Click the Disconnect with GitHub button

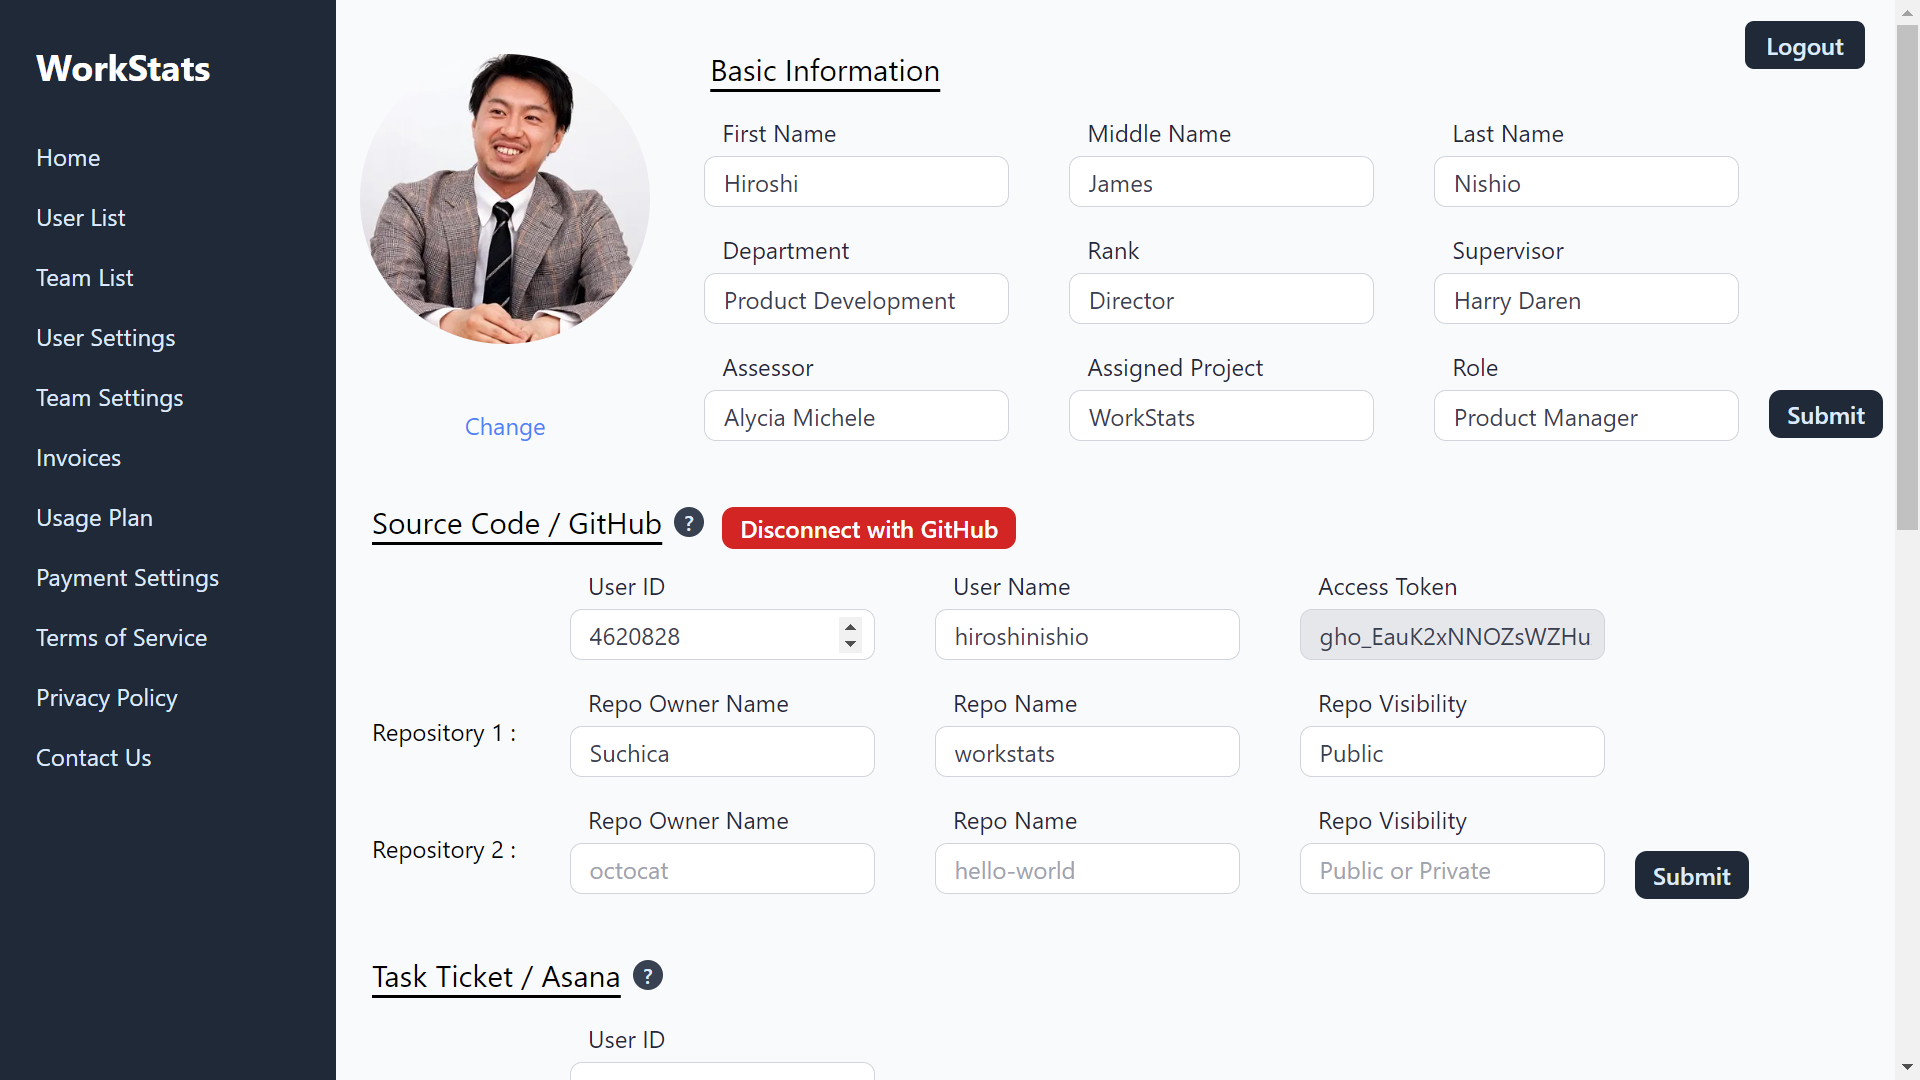pyautogui.click(x=869, y=529)
